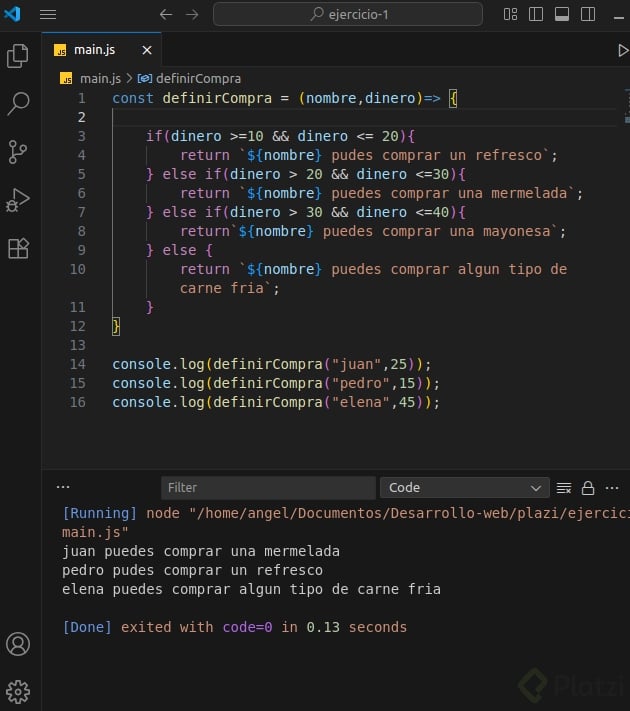
Task: Open the Run and Debug view
Action: point(18,200)
